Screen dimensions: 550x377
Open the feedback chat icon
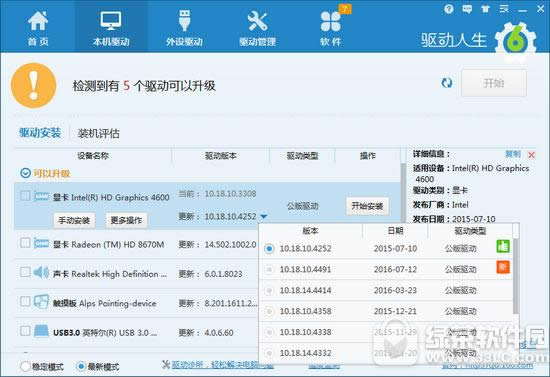tap(467, 9)
